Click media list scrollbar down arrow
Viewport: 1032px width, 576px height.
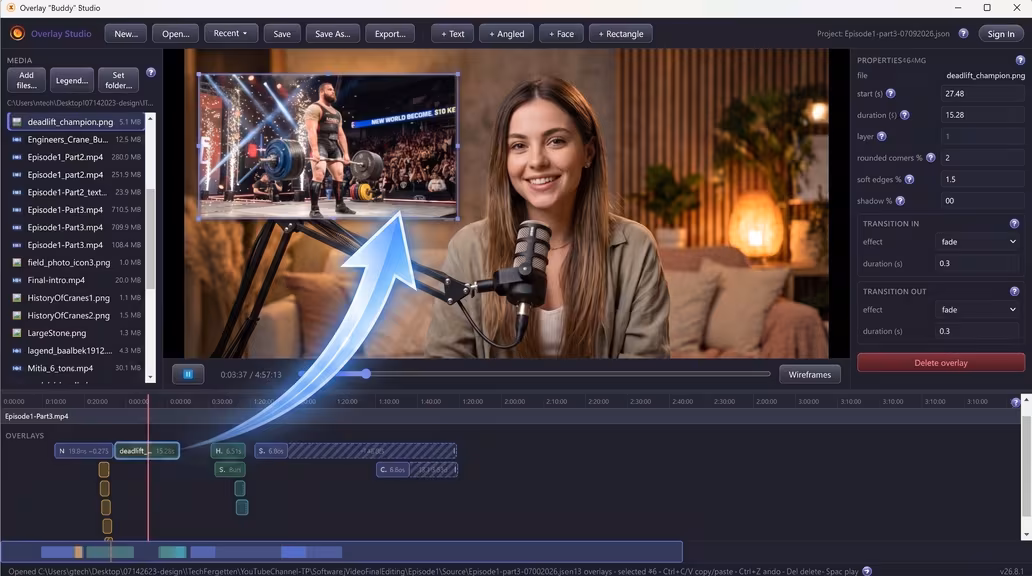pos(150,377)
